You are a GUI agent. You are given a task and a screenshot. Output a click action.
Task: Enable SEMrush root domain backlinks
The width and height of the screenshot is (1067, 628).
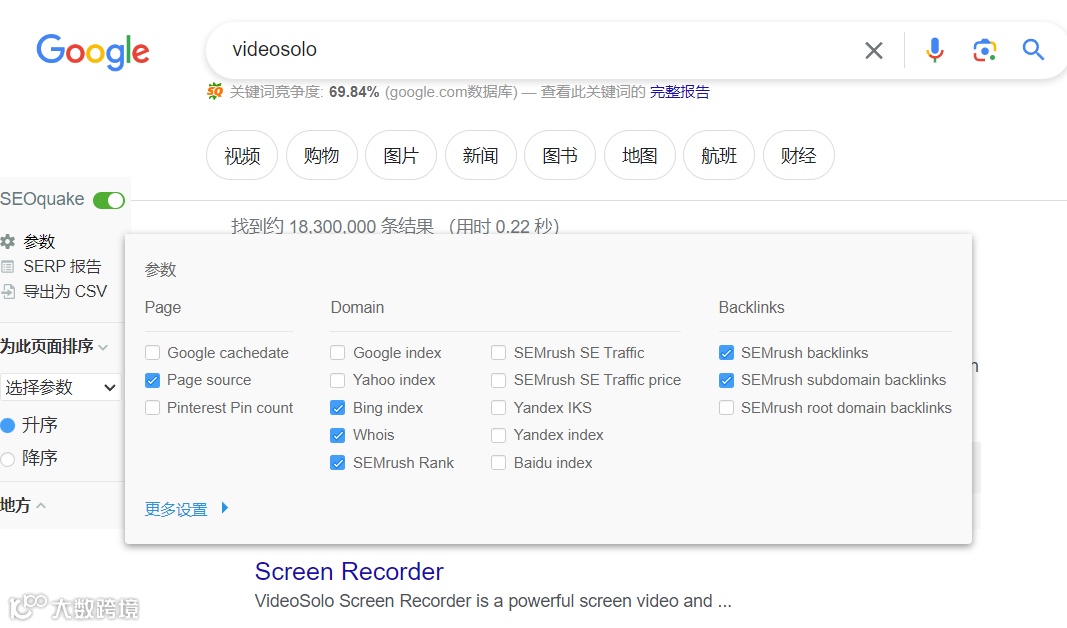(x=727, y=408)
